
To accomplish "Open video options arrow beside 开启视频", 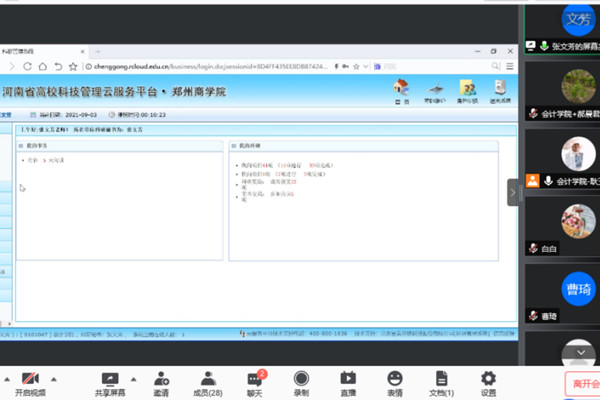I will tap(54, 379).
